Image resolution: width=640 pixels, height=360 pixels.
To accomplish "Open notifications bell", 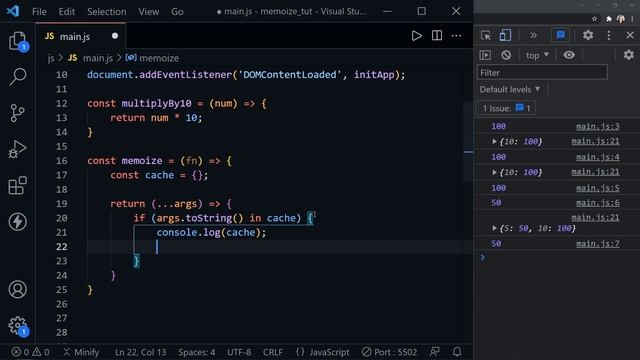I will click(457, 351).
